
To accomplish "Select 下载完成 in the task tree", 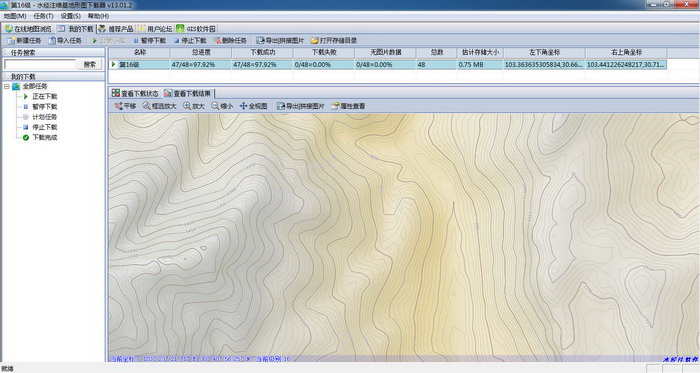I will click(x=45, y=137).
